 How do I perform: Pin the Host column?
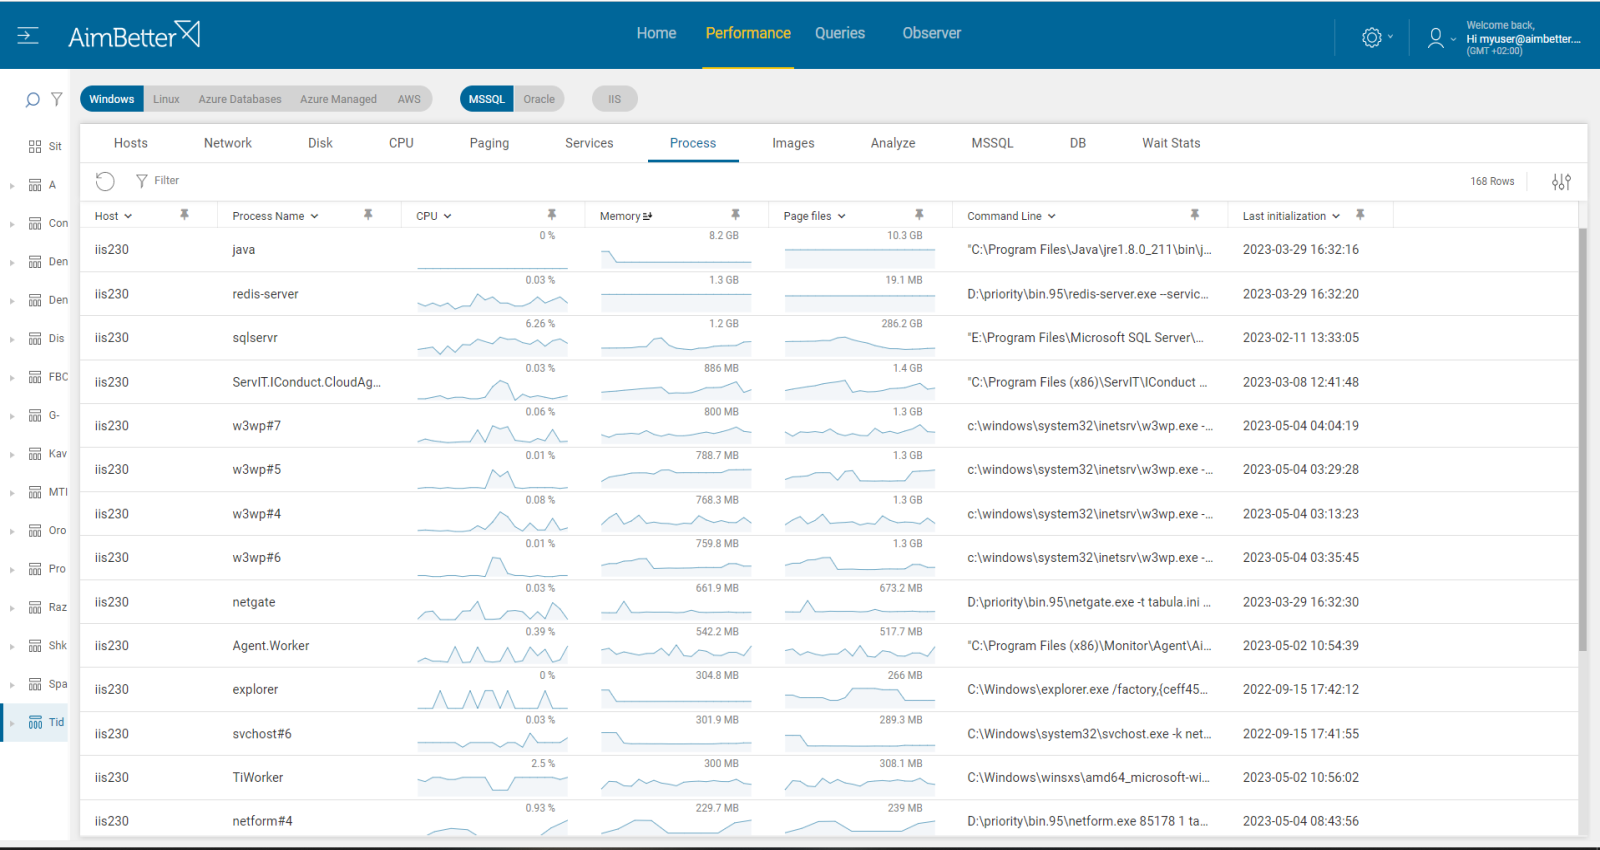click(x=184, y=215)
